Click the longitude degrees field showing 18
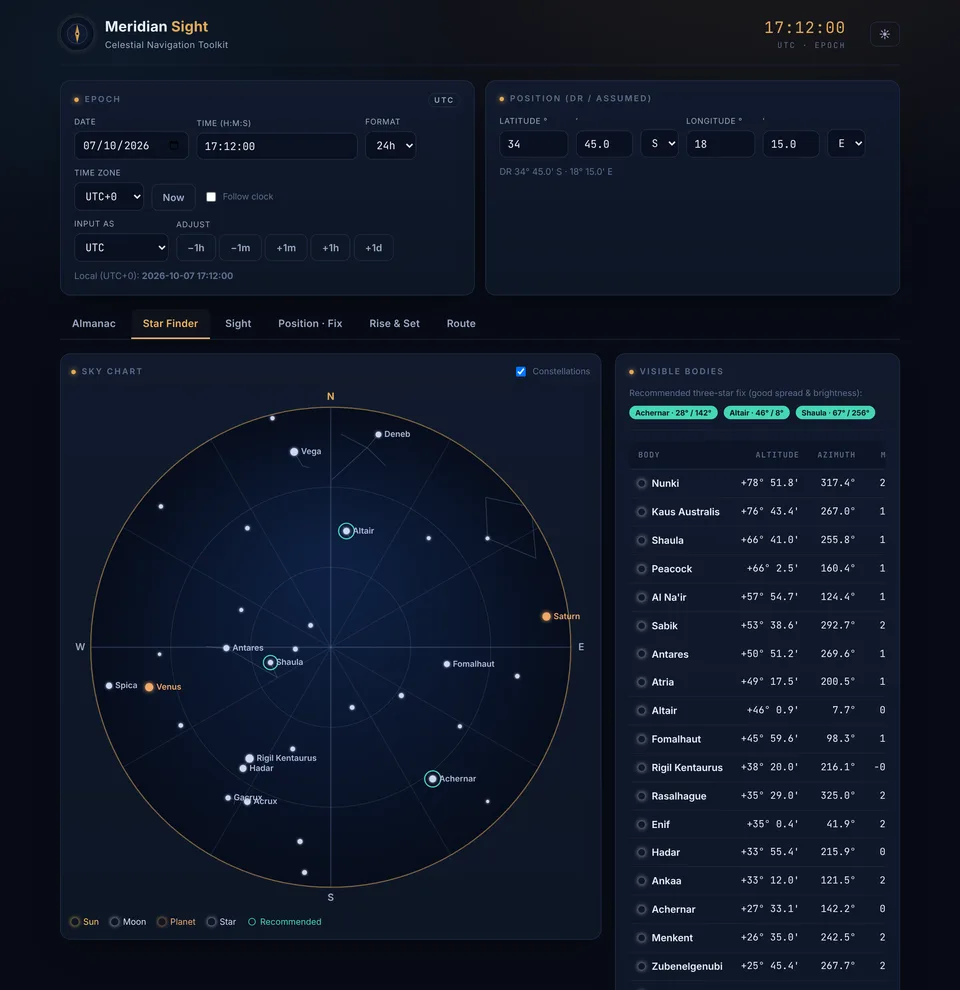 720,144
